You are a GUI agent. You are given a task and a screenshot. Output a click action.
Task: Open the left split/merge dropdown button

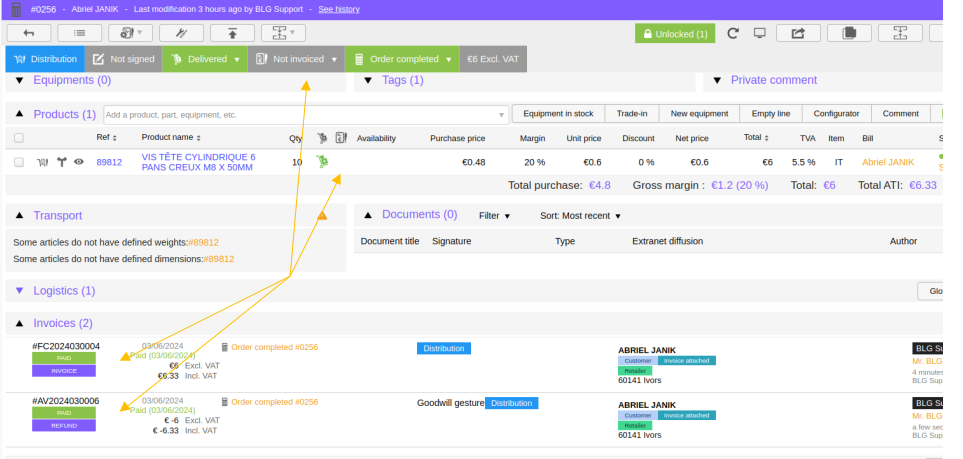[x=283, y=33]
